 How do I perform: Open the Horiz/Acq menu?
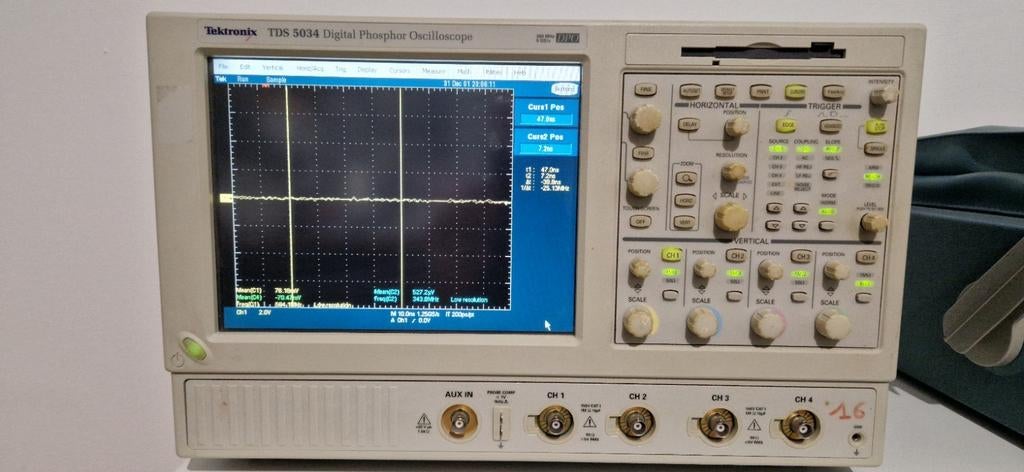click(x=310, y=69)
